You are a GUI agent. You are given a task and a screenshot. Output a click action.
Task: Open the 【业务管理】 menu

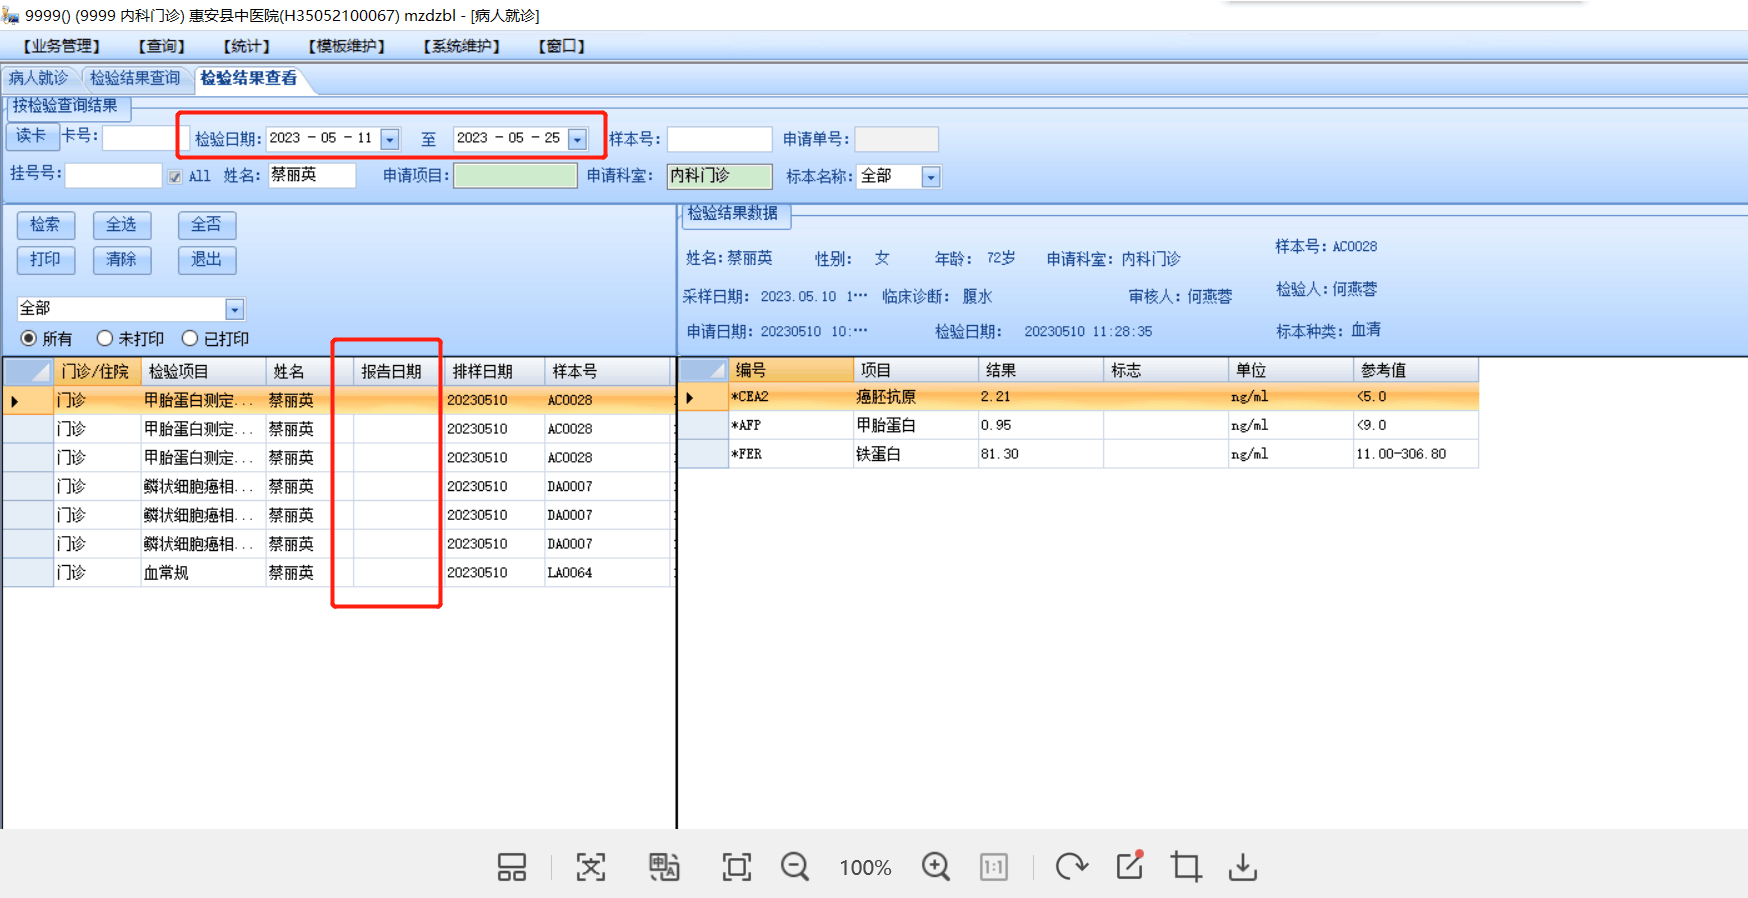(x=61, y=46)
